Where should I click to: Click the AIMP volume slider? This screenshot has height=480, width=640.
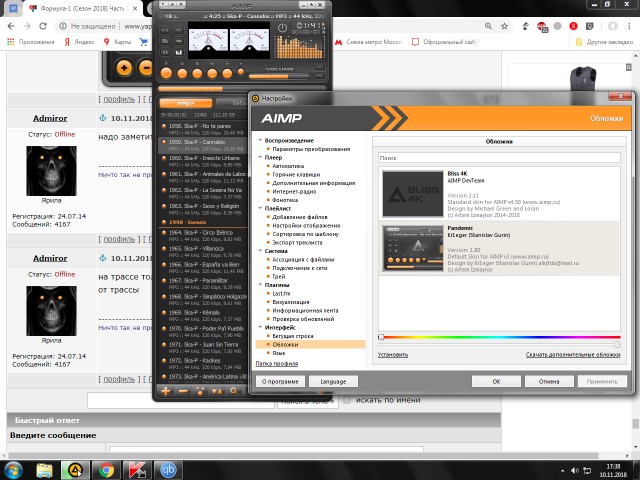279,76
